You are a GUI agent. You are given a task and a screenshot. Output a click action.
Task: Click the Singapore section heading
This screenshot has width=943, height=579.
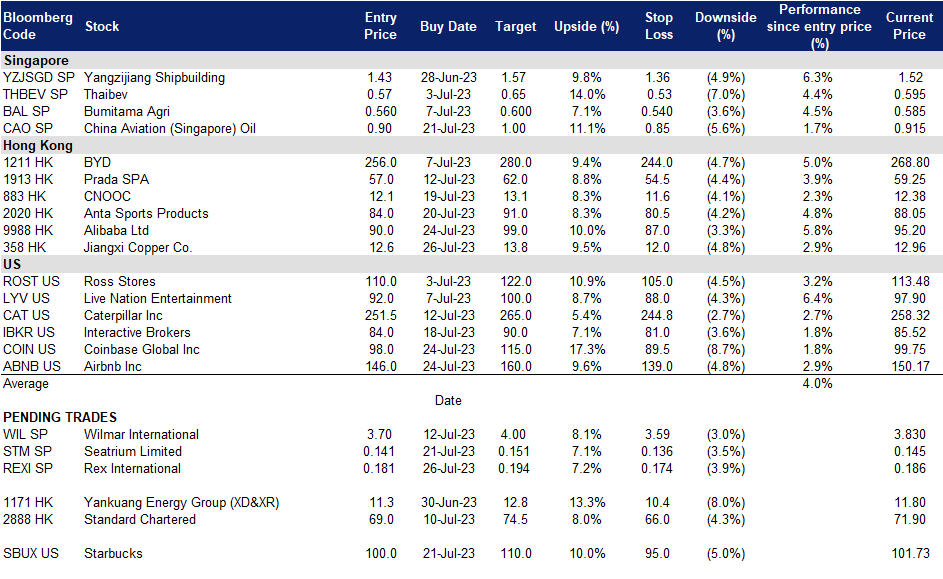pyautogui.click(x=36, y=60)
